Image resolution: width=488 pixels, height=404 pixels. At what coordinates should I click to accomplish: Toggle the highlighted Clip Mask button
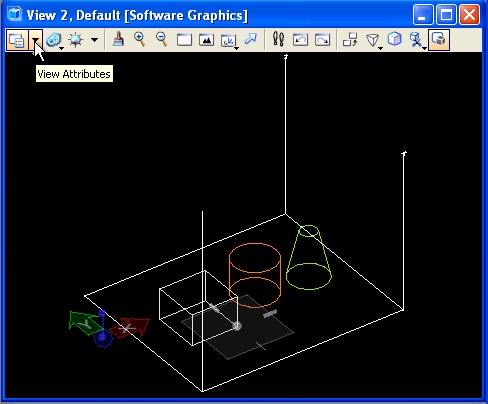click(439, 40)
